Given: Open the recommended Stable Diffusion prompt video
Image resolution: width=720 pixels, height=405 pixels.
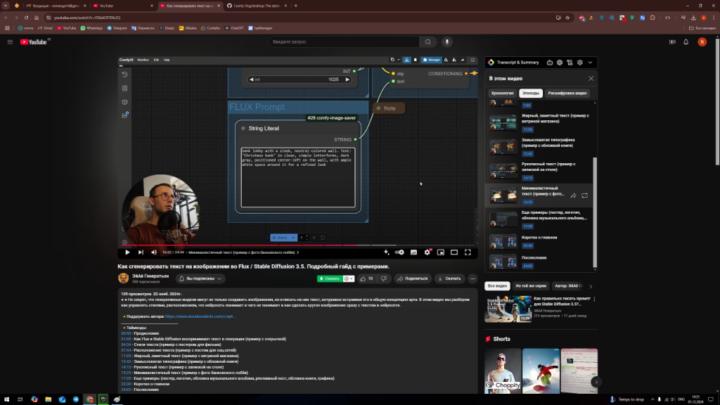Looking at the screenshot, I should [540, 309].
